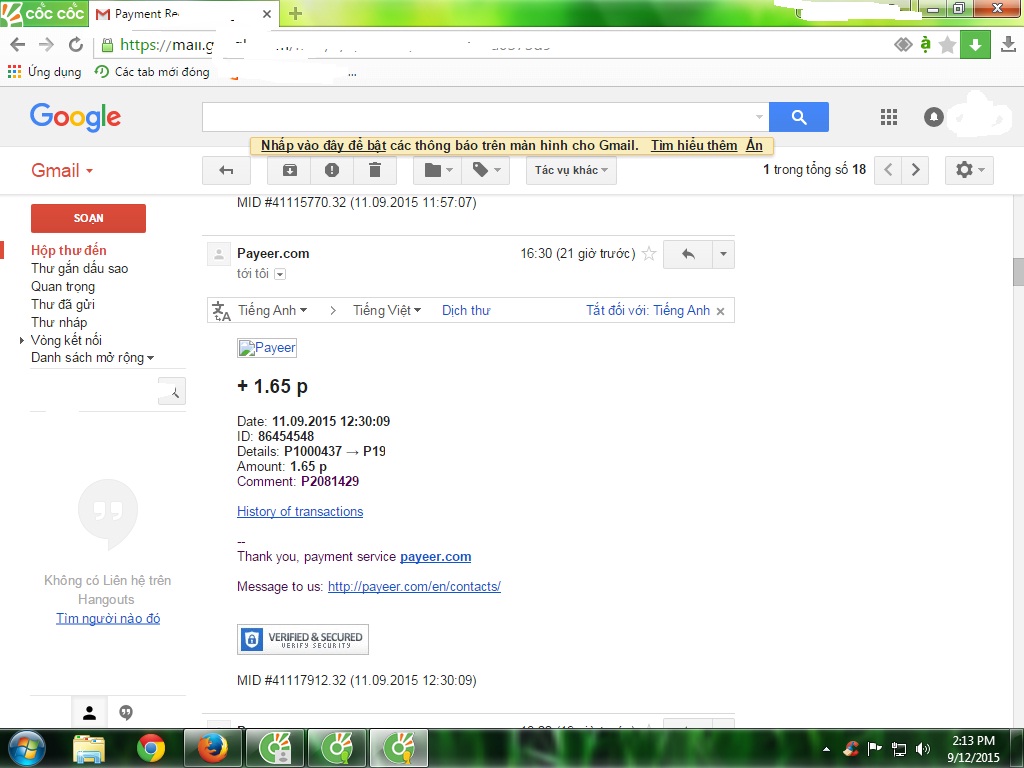Screen dimensions: 1024x768
Task: Click Tìm người nào đó link
Action: click(108, 618)
